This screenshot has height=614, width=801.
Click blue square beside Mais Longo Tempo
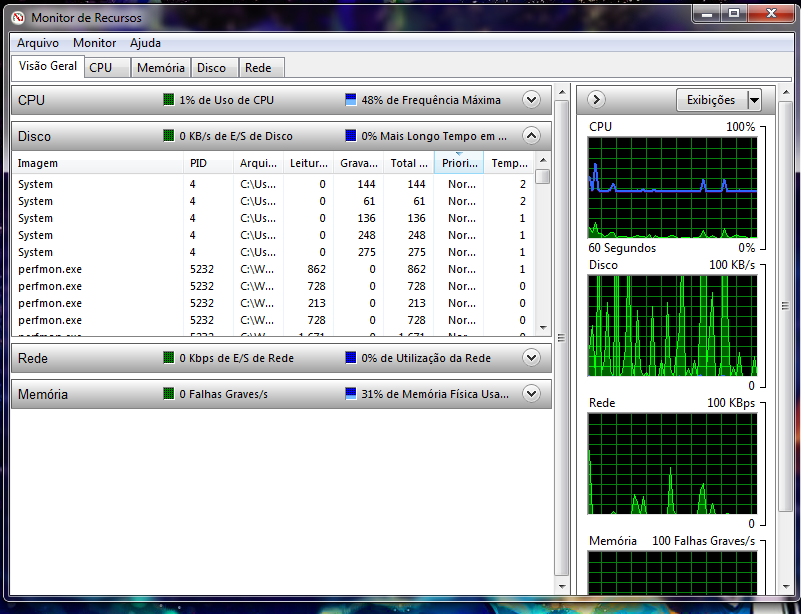(350, 136)
